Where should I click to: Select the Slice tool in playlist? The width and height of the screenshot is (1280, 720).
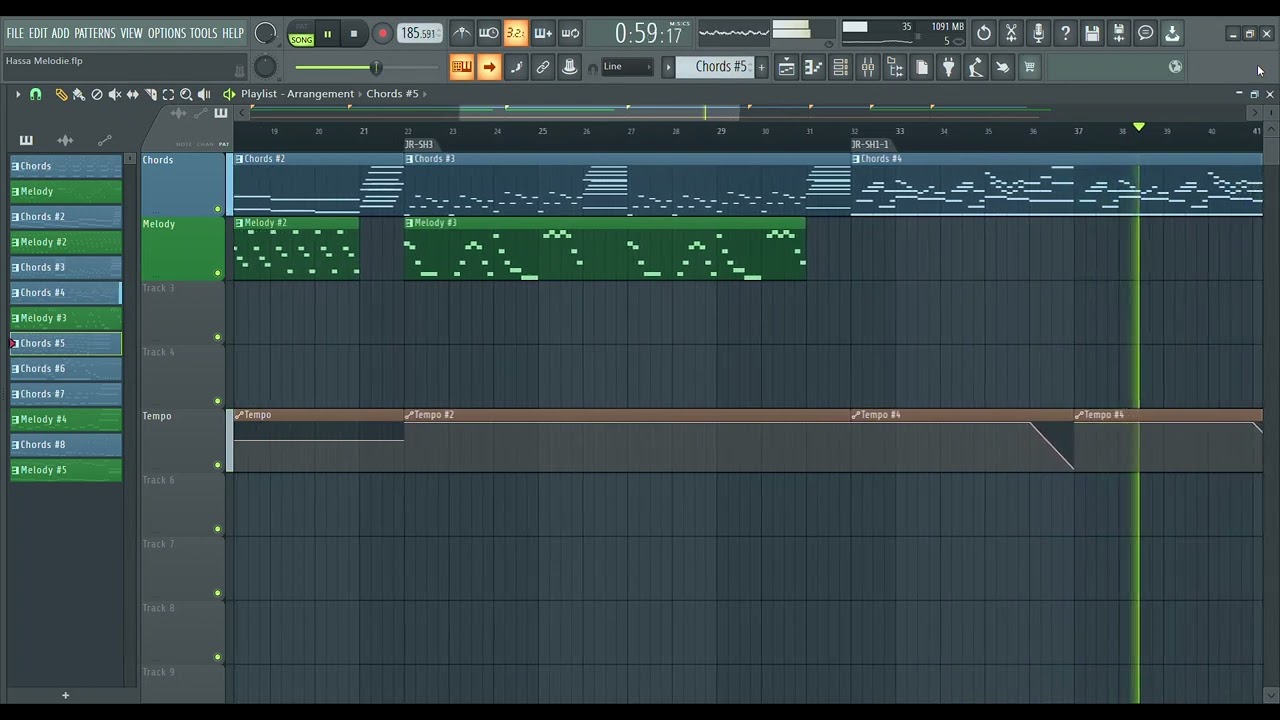point(150,94)
